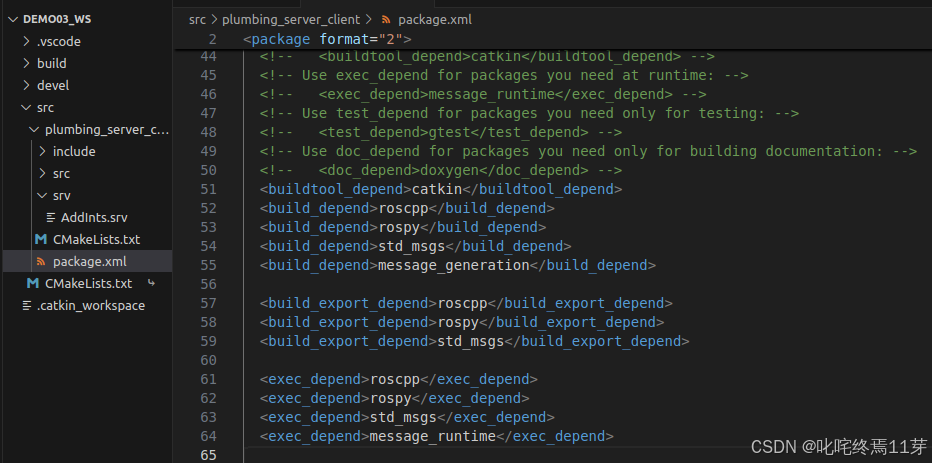Open CMakeLists.txt inside the package folder

(96, 240)
